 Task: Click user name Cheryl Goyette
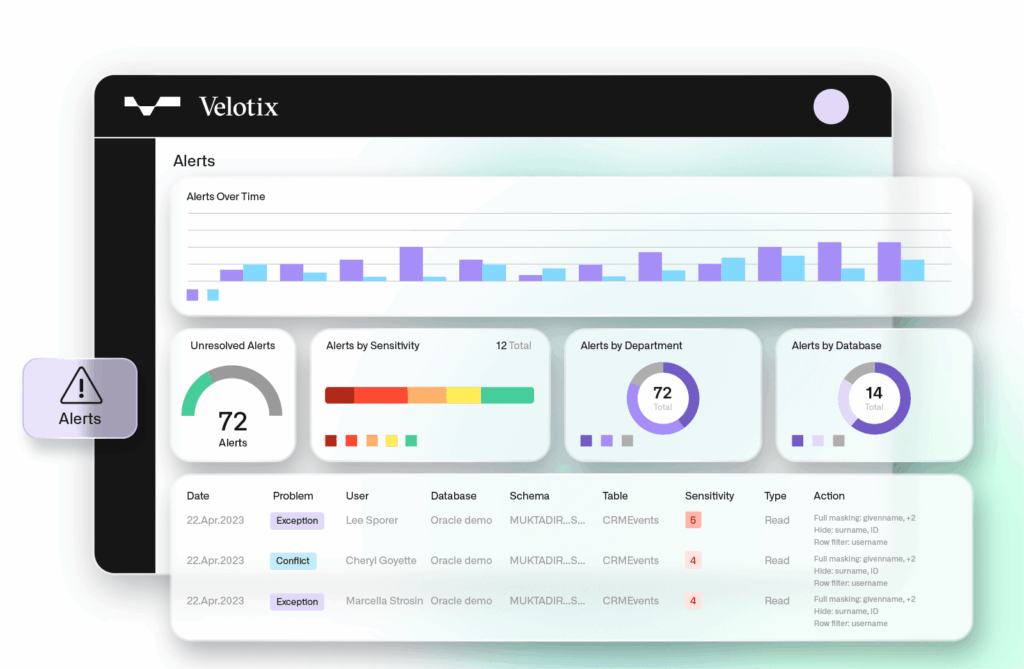tap(381, 561)
